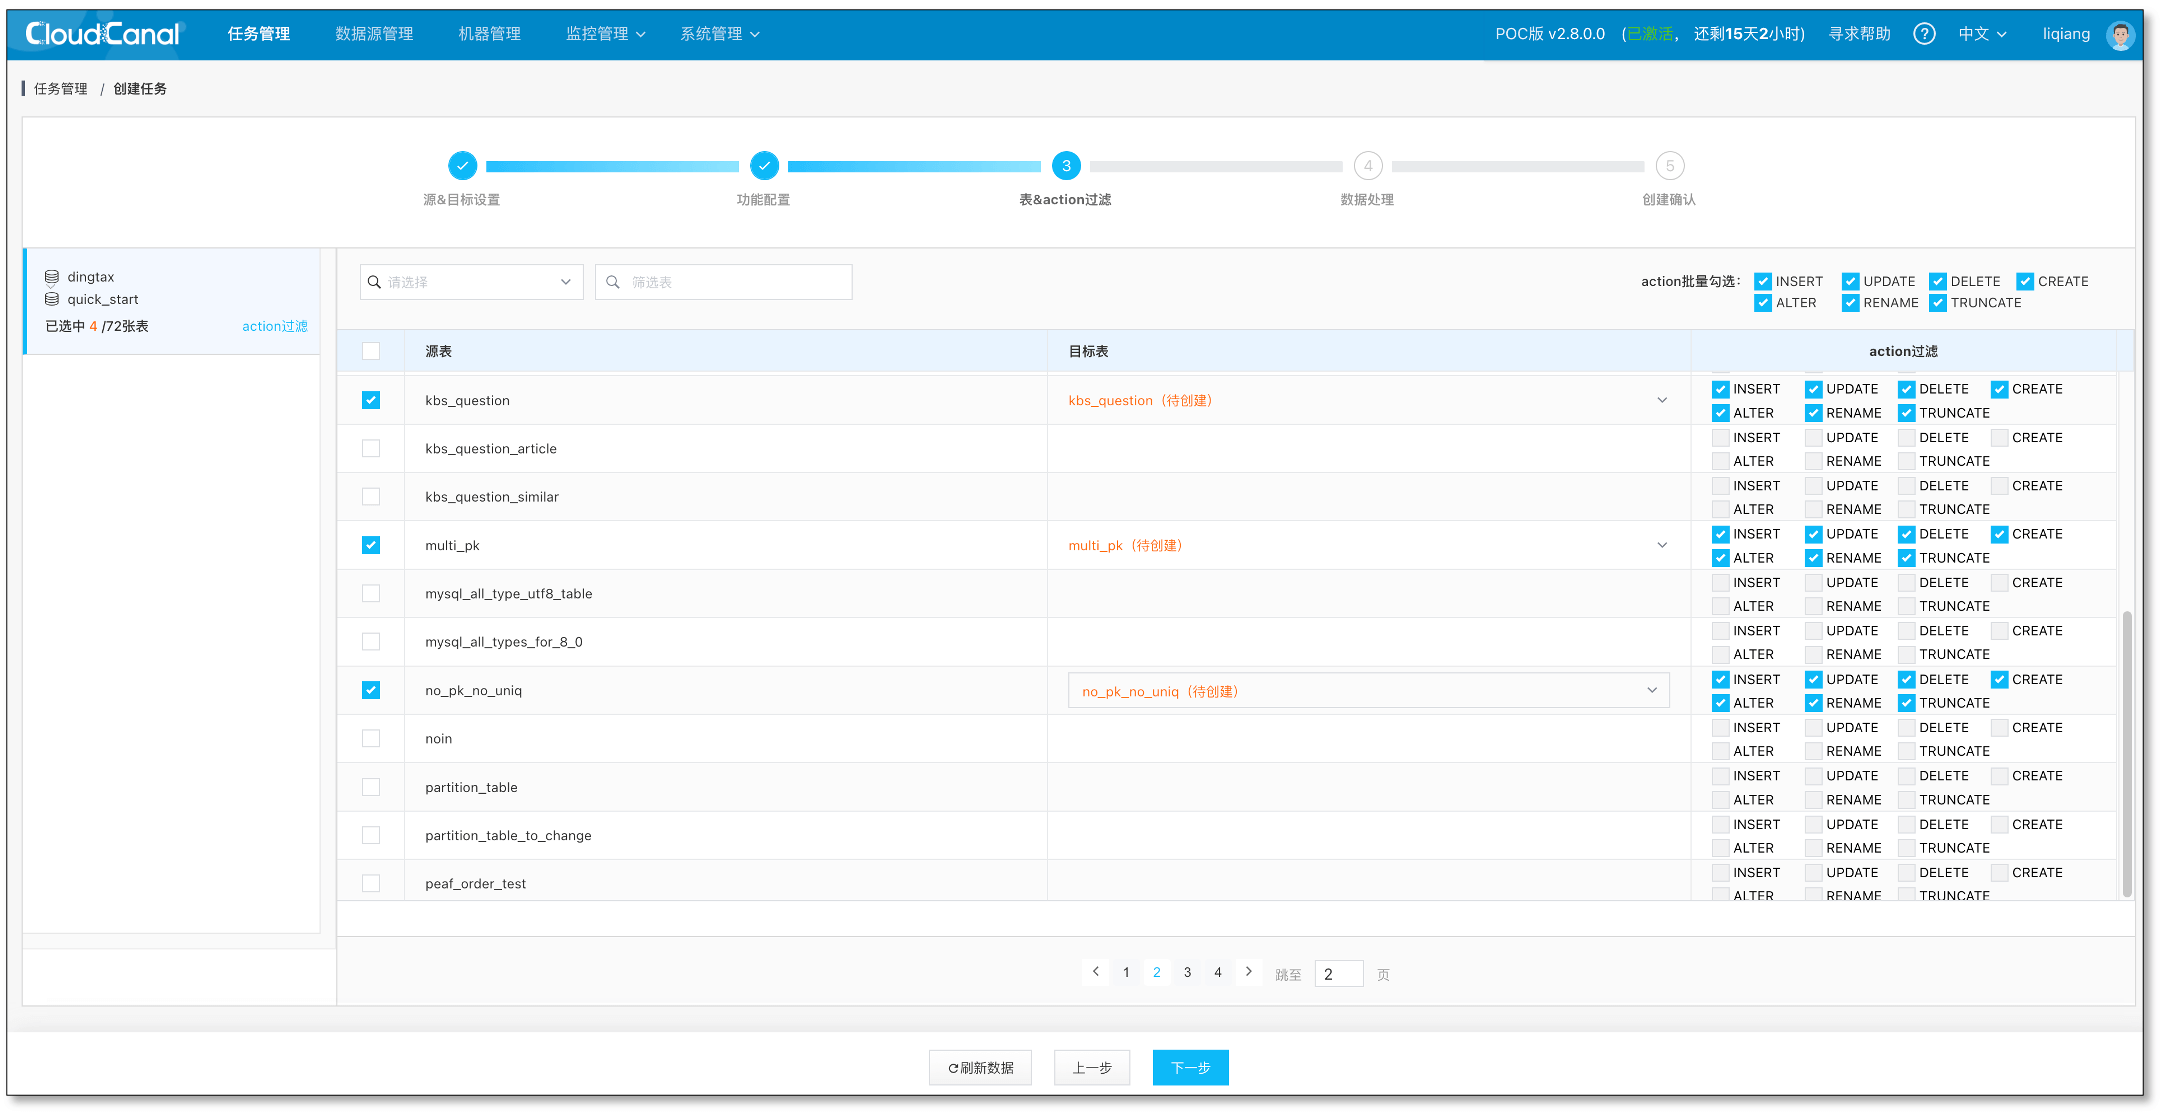Open the 数据源管理 menu
Image resolution: width=2160 pixels, height=1114 pixels.
(374, 34)
